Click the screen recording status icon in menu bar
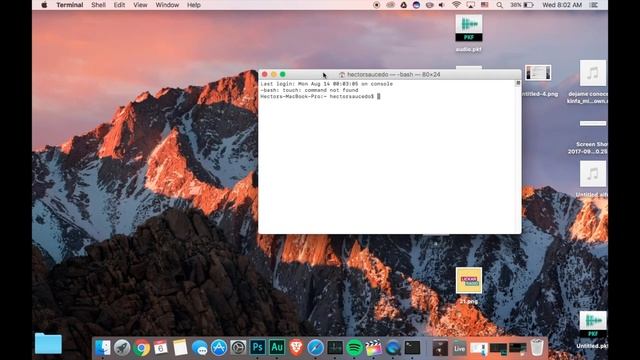 click(x=377, y=5)
